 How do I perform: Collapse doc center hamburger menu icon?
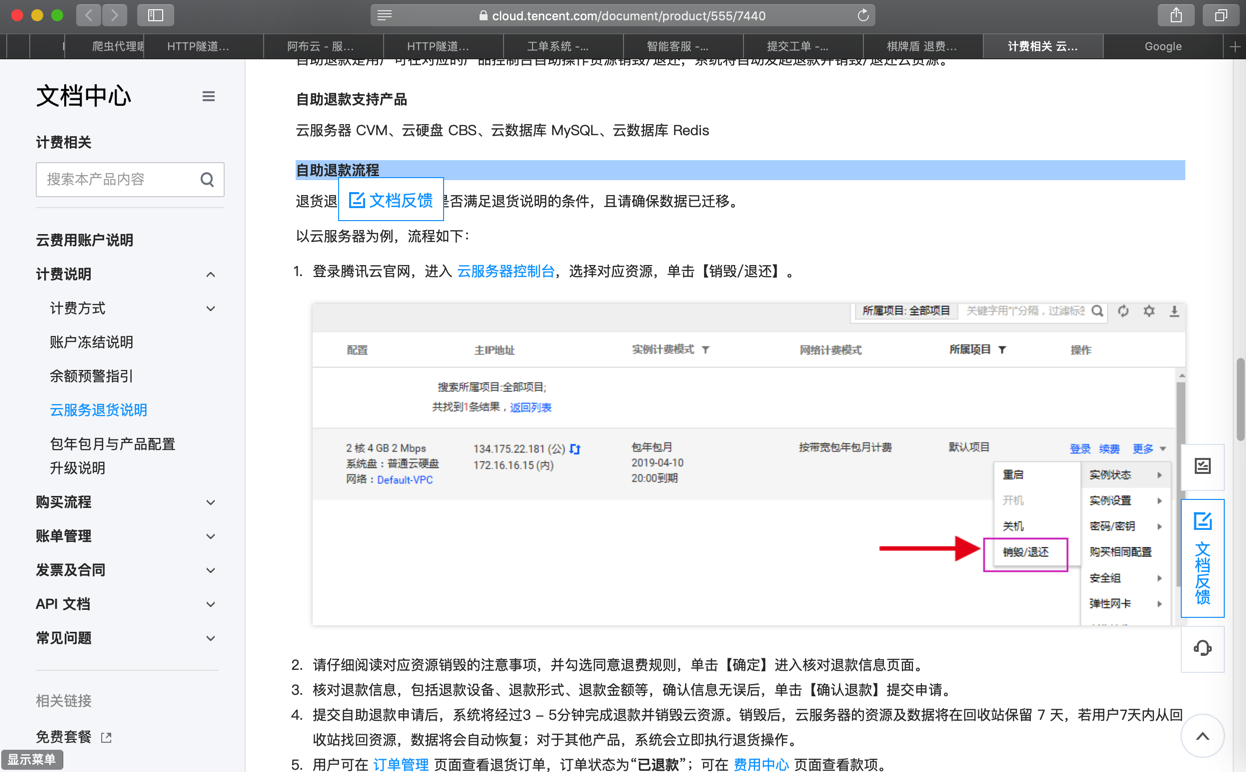tap(208, 96)
